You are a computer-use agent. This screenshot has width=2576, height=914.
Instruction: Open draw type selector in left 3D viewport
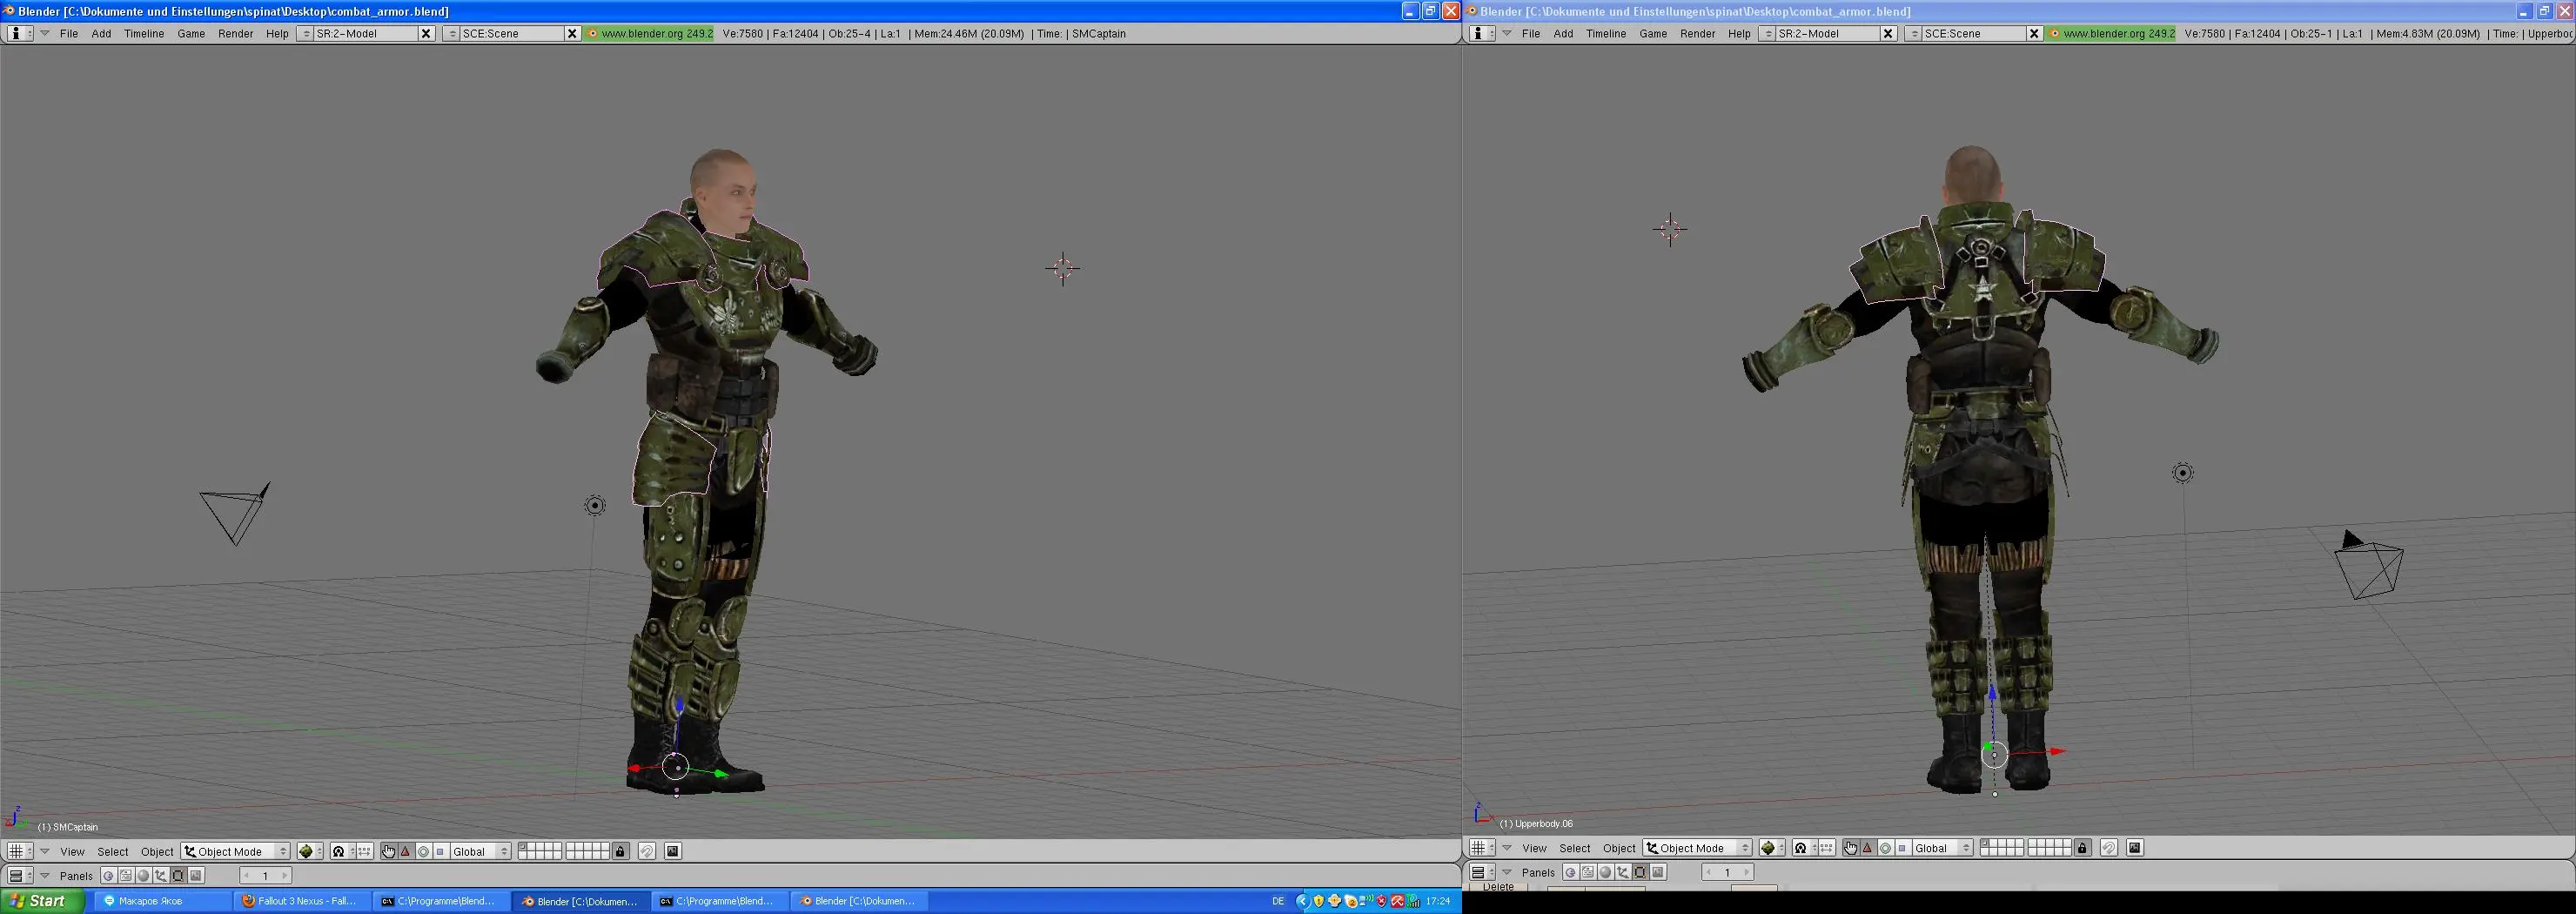click(310, 852)
